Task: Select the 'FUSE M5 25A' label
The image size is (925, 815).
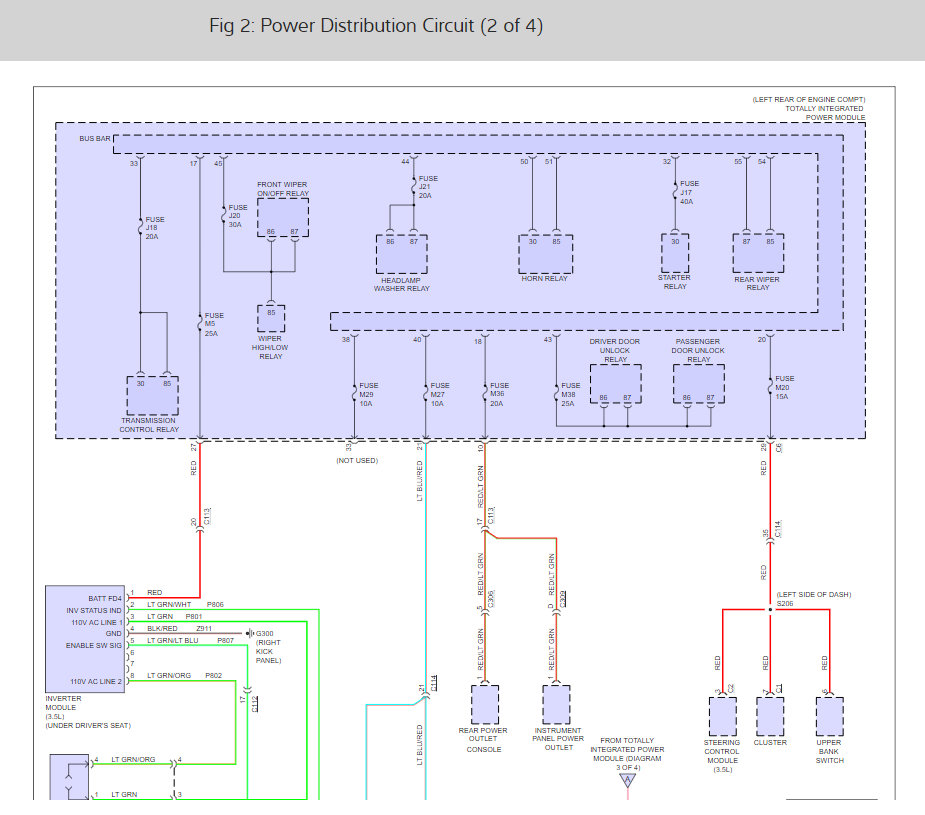Action: point(214,324)
